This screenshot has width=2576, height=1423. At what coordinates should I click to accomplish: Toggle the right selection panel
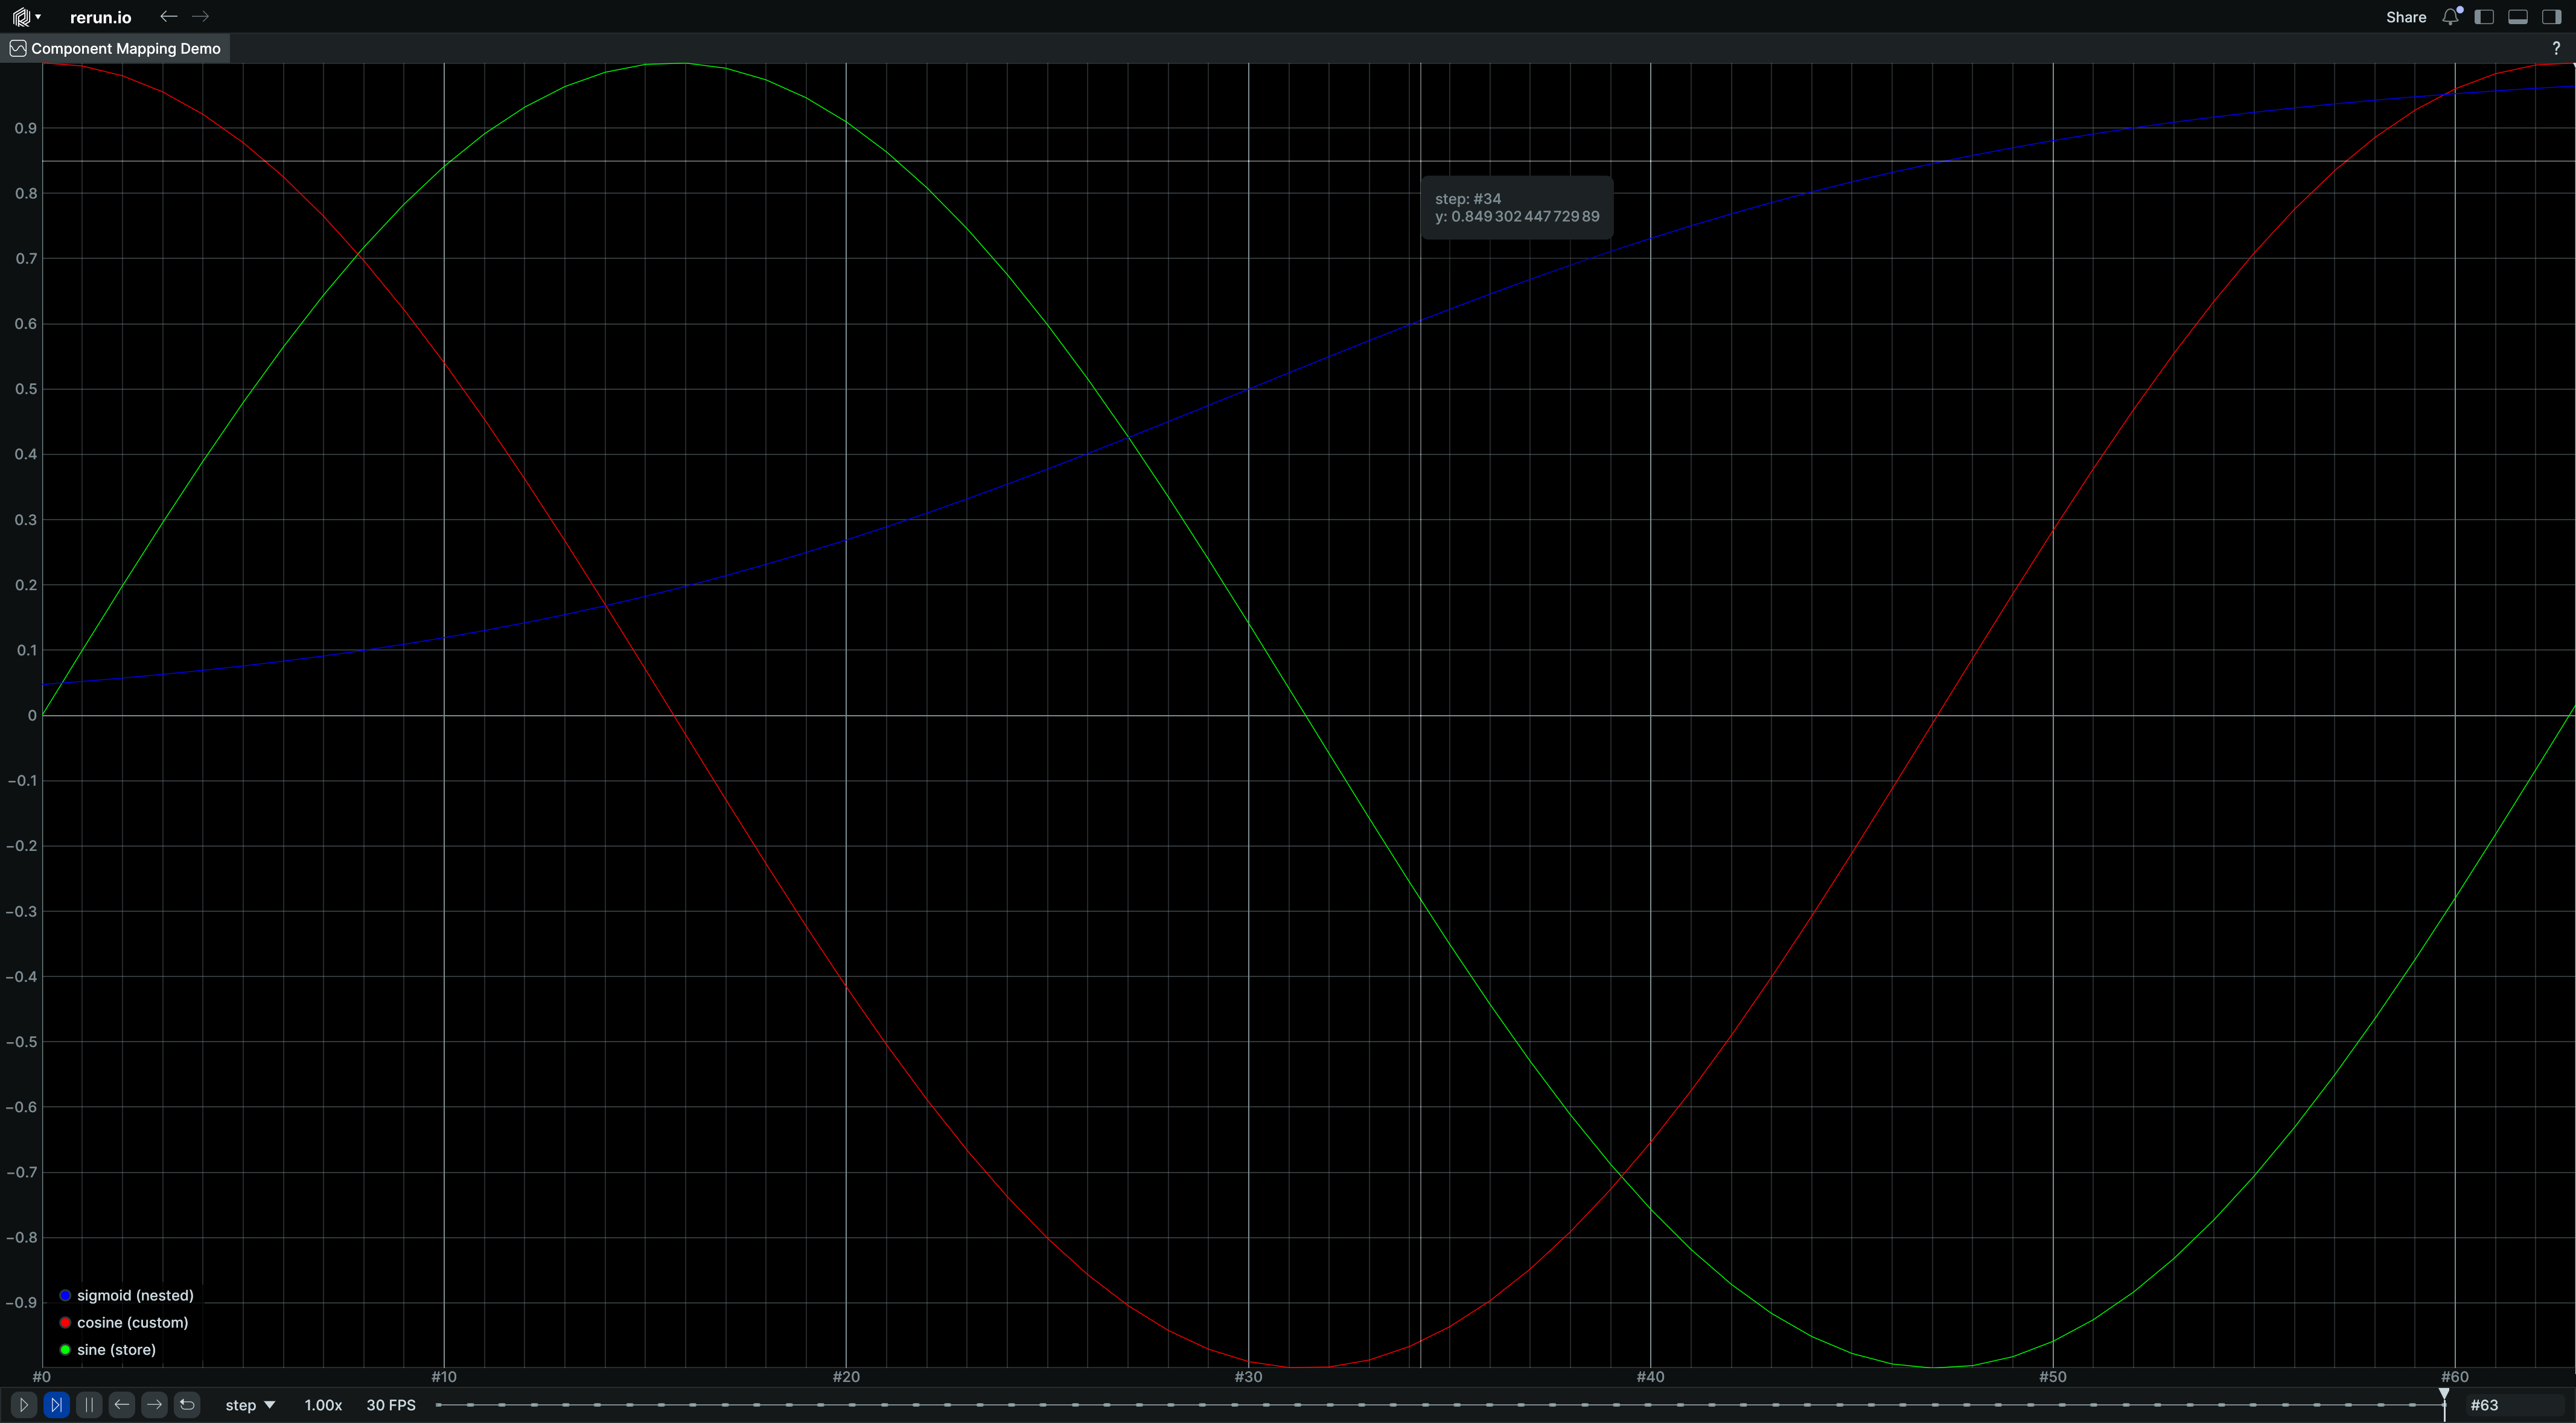click(2551, 17)
